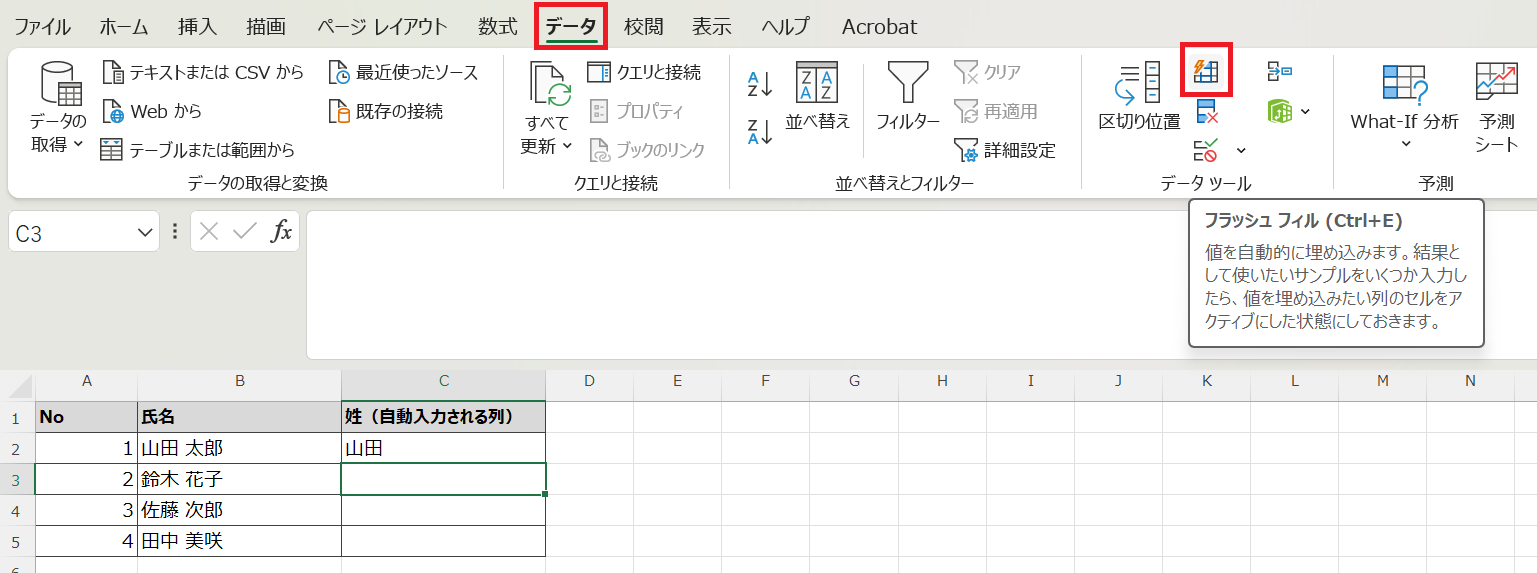Select the 氏名 header cell
Viewport: 1537px width, 573px height.
(240, 417)
